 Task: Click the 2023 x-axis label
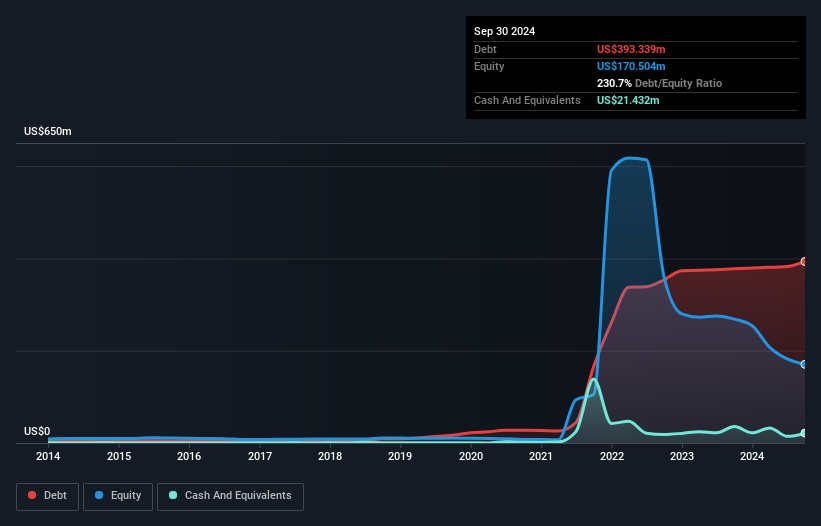point(682,456)
